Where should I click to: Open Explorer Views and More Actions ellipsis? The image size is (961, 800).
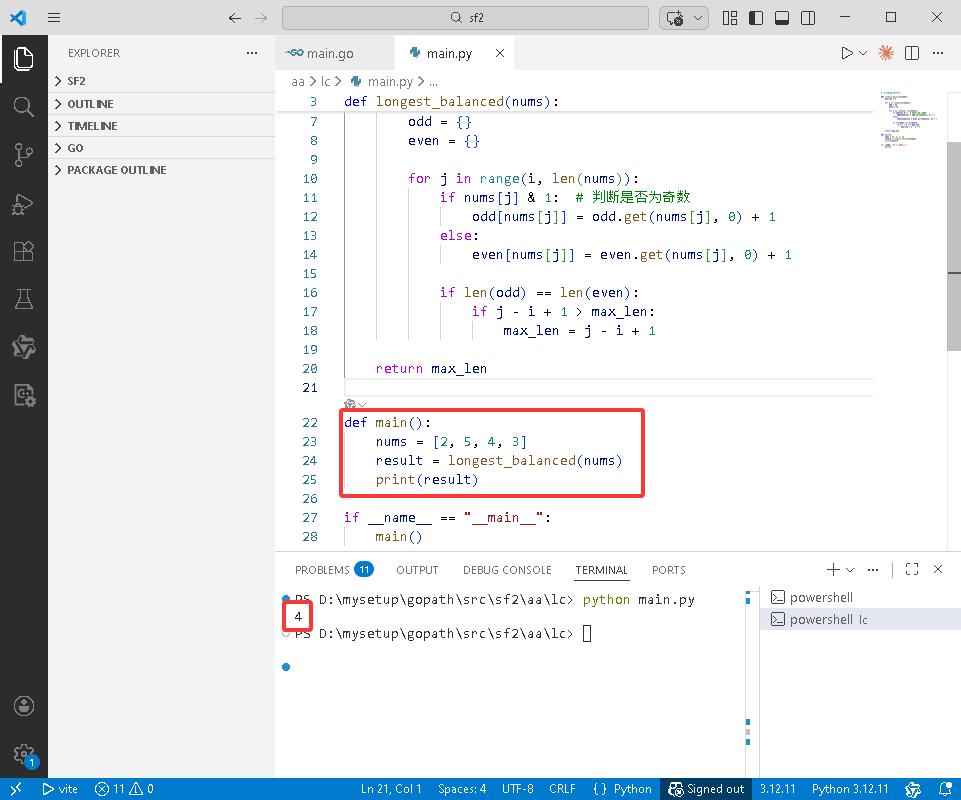tap(252, 53)
